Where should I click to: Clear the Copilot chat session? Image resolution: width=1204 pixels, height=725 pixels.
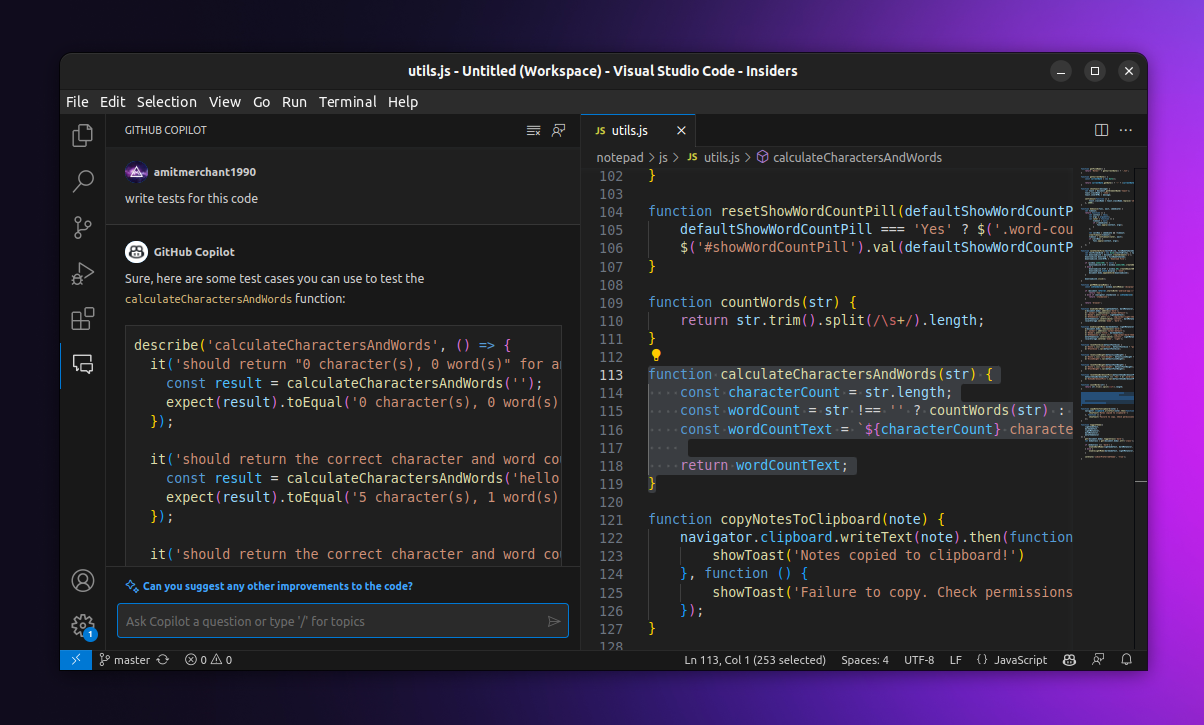(534, 130)
